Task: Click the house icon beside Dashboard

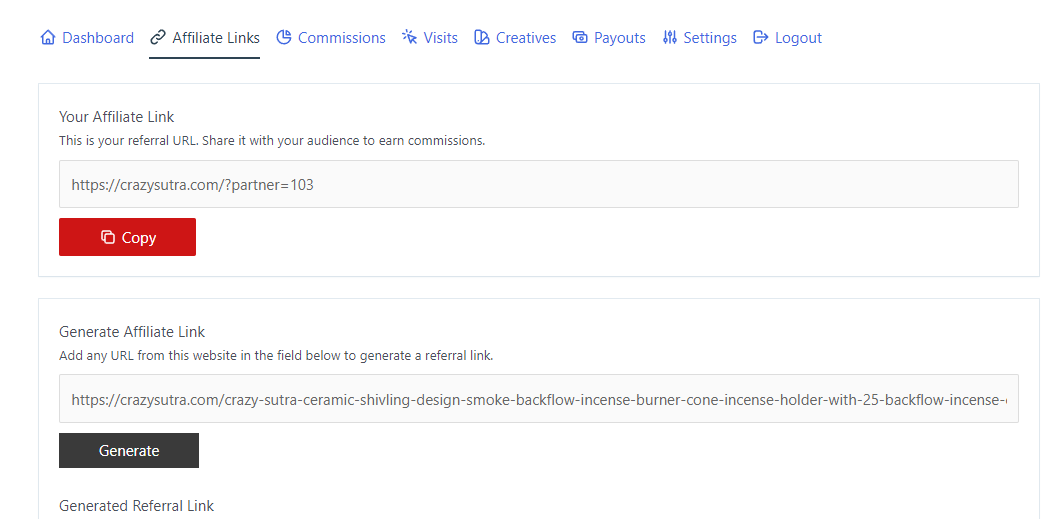Action: pos(48,38)
